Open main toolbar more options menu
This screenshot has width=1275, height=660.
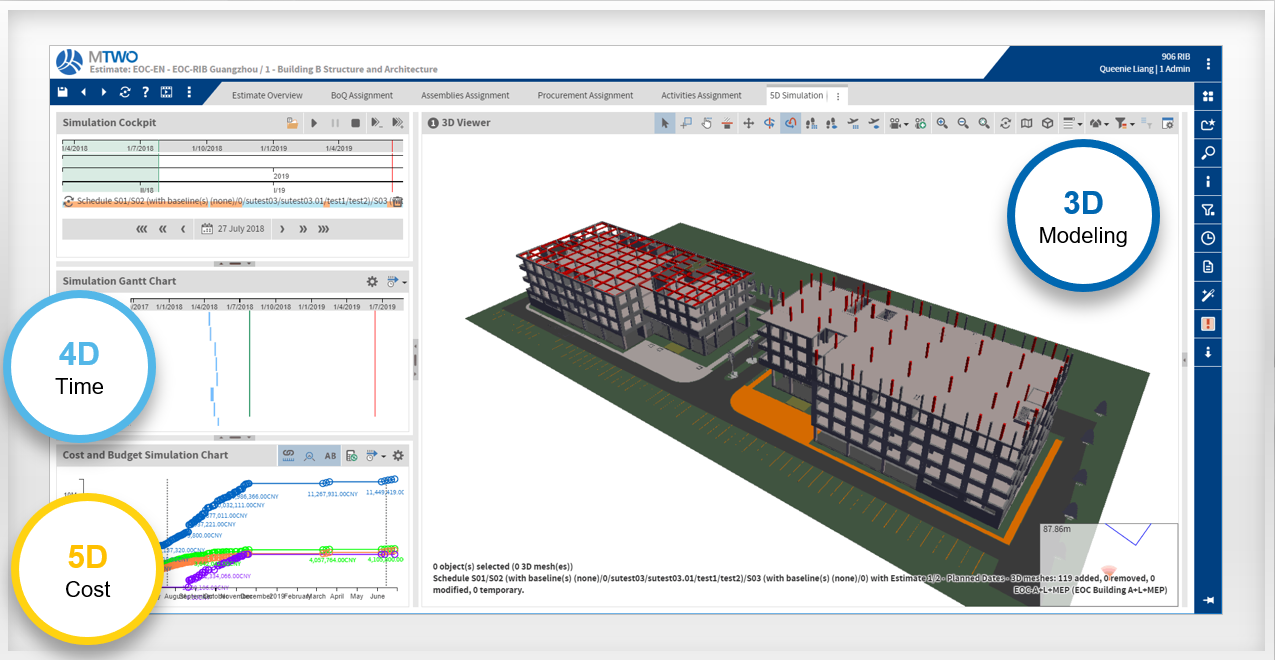pos(189,92)
